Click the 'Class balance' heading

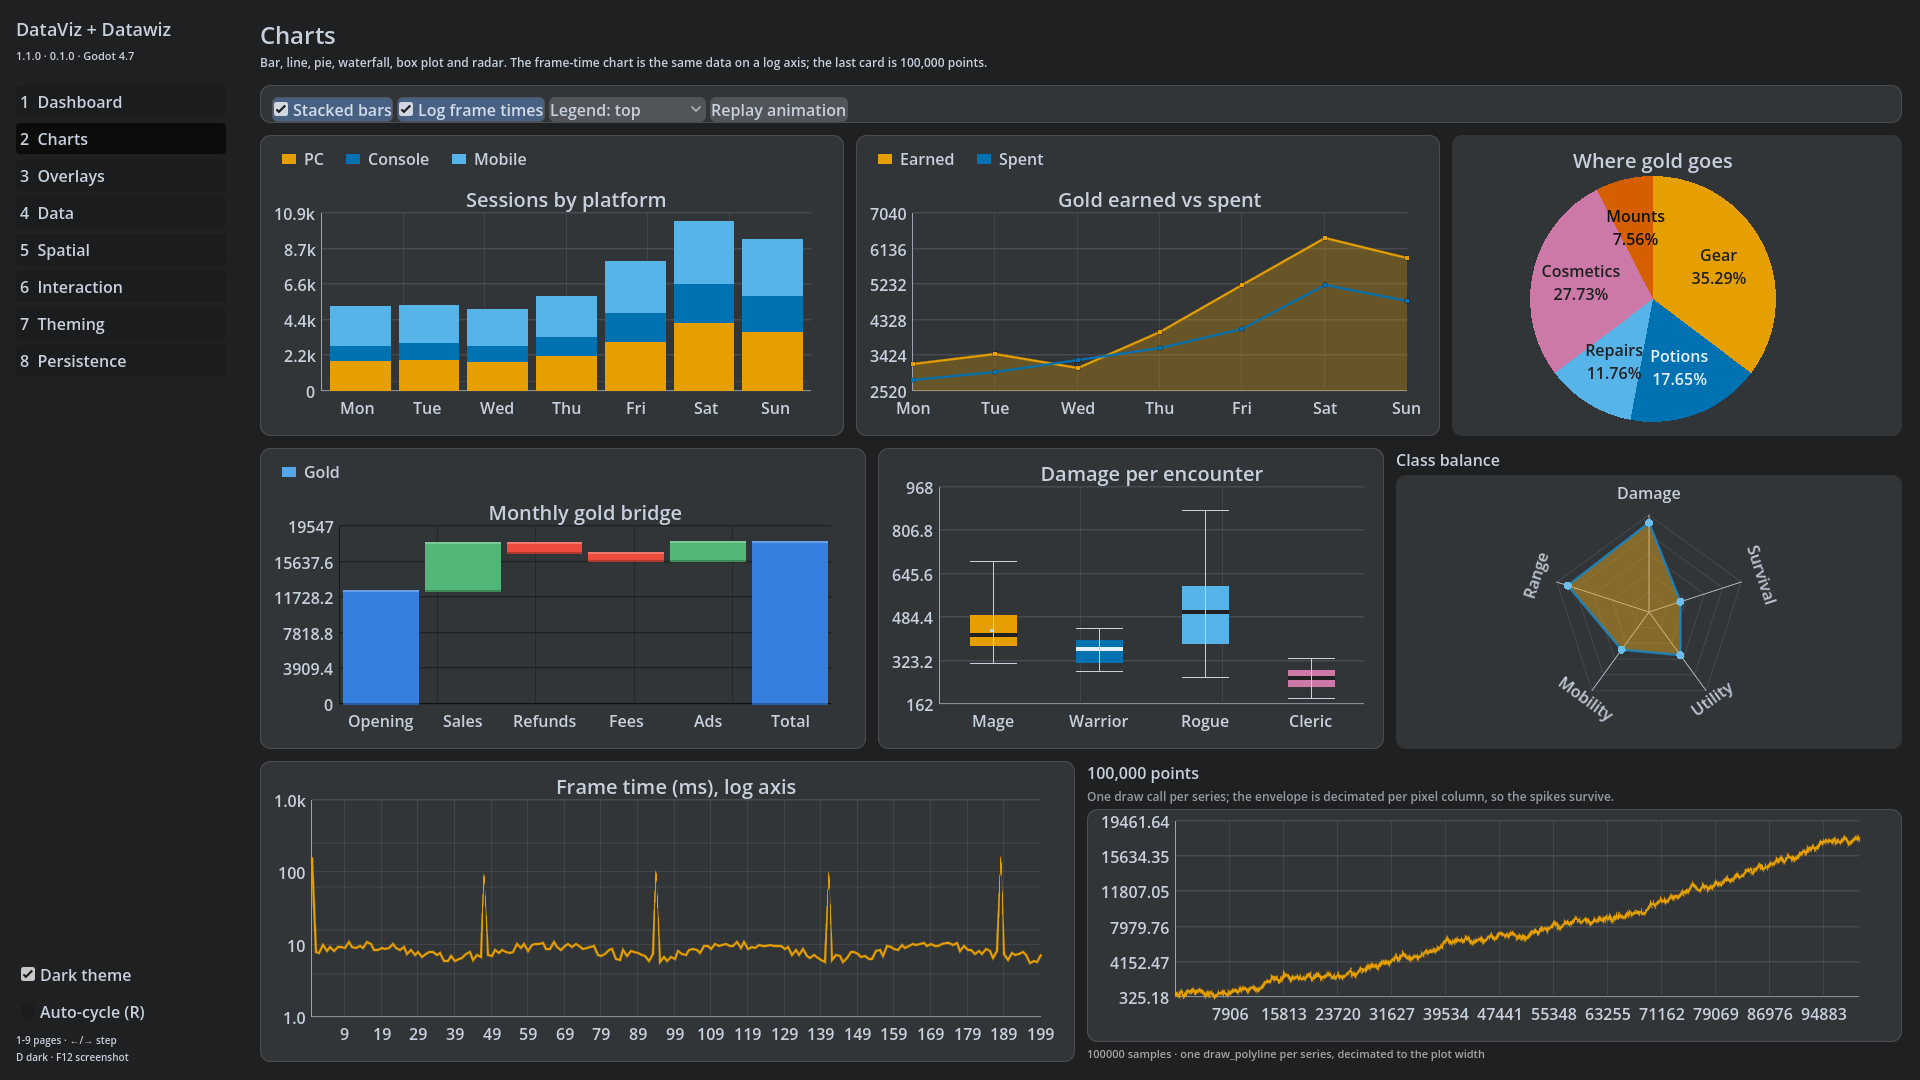[x=1448, y=460]
